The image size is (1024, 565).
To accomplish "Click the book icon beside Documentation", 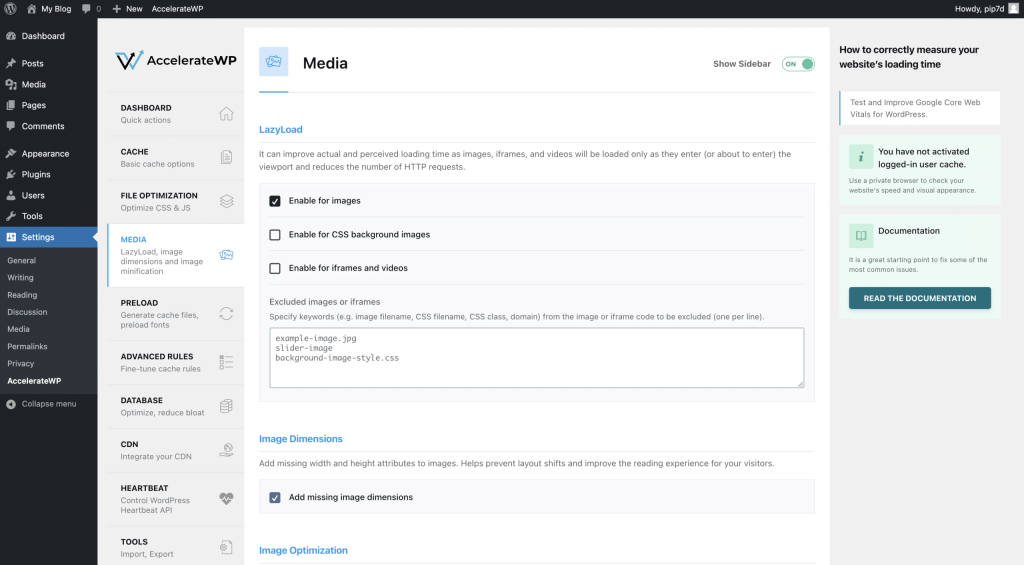I will [861, 236].
